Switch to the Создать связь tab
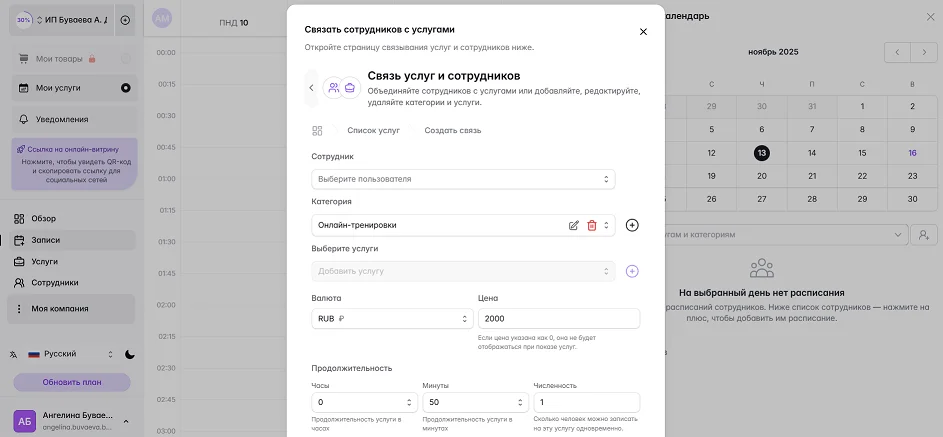 click(452, 131)
